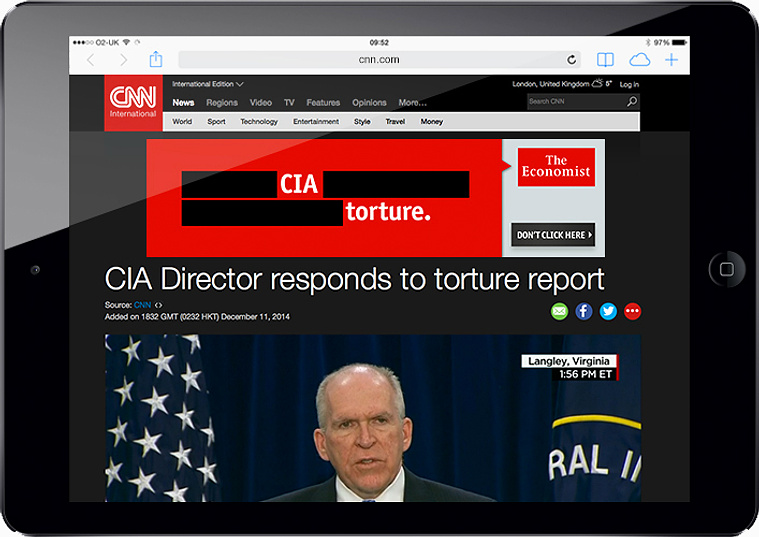759x537 pixels.
Task: Open the Safari bookmarks book icon
Action: click(605, 60)
